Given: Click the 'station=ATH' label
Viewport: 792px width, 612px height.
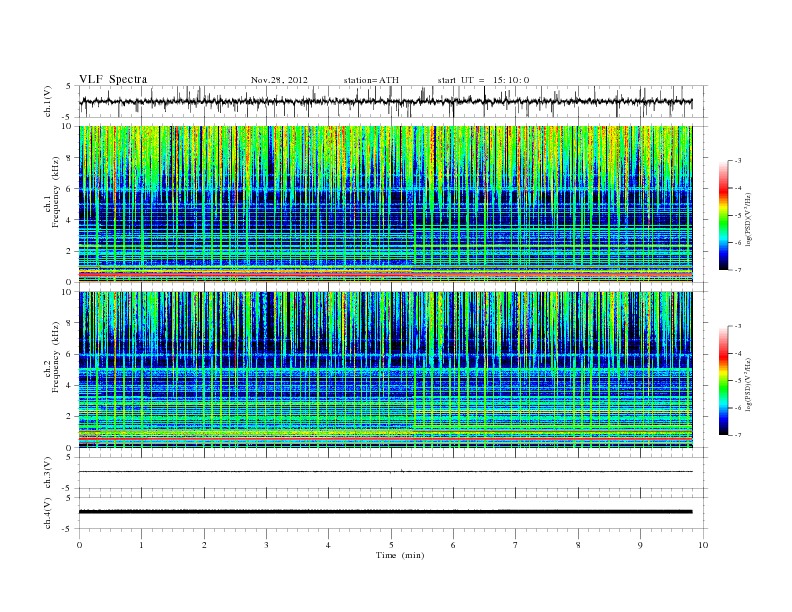Looking at the screenshot, I should (371, 80).
